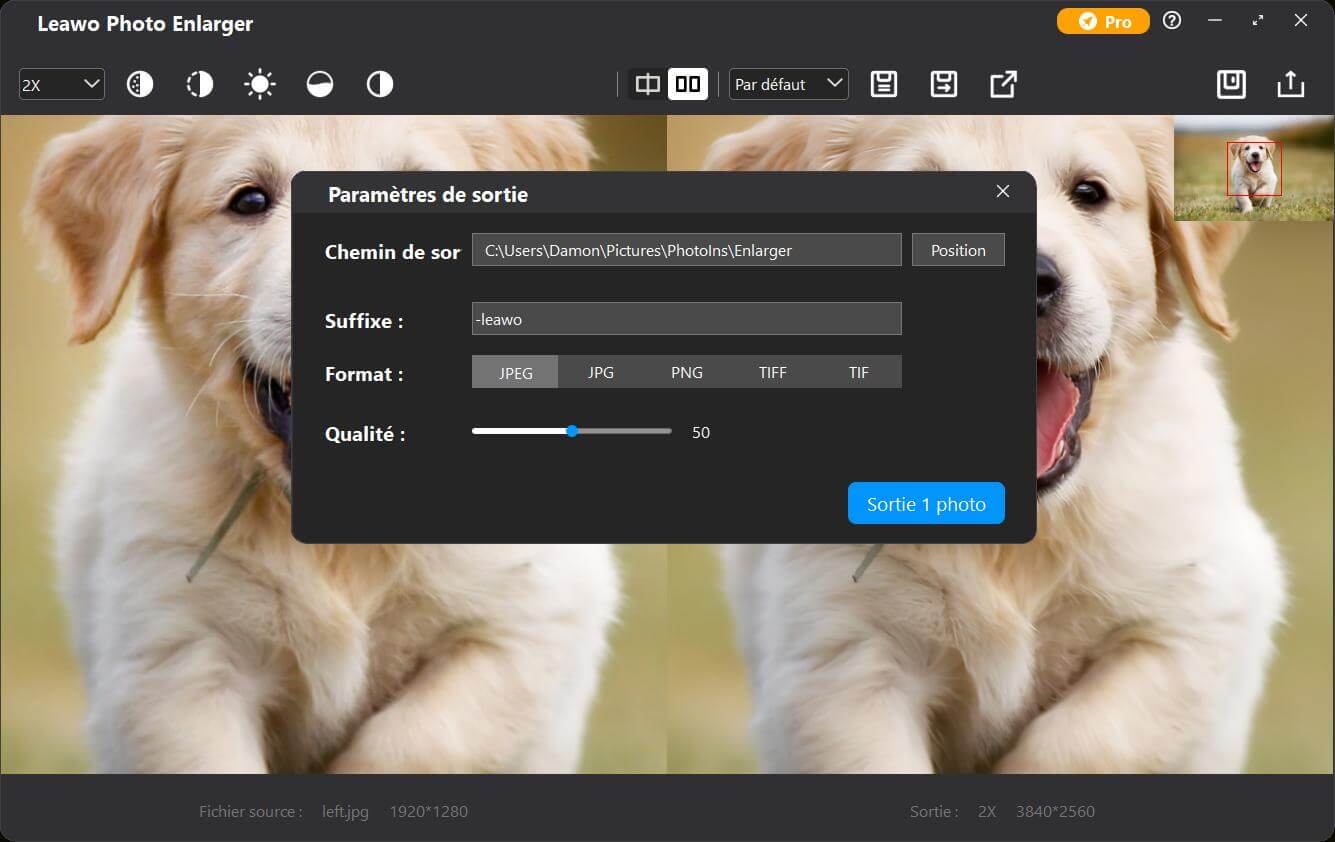
Task: Expand the 2X scale dropdown
Action: click(62, 85)
